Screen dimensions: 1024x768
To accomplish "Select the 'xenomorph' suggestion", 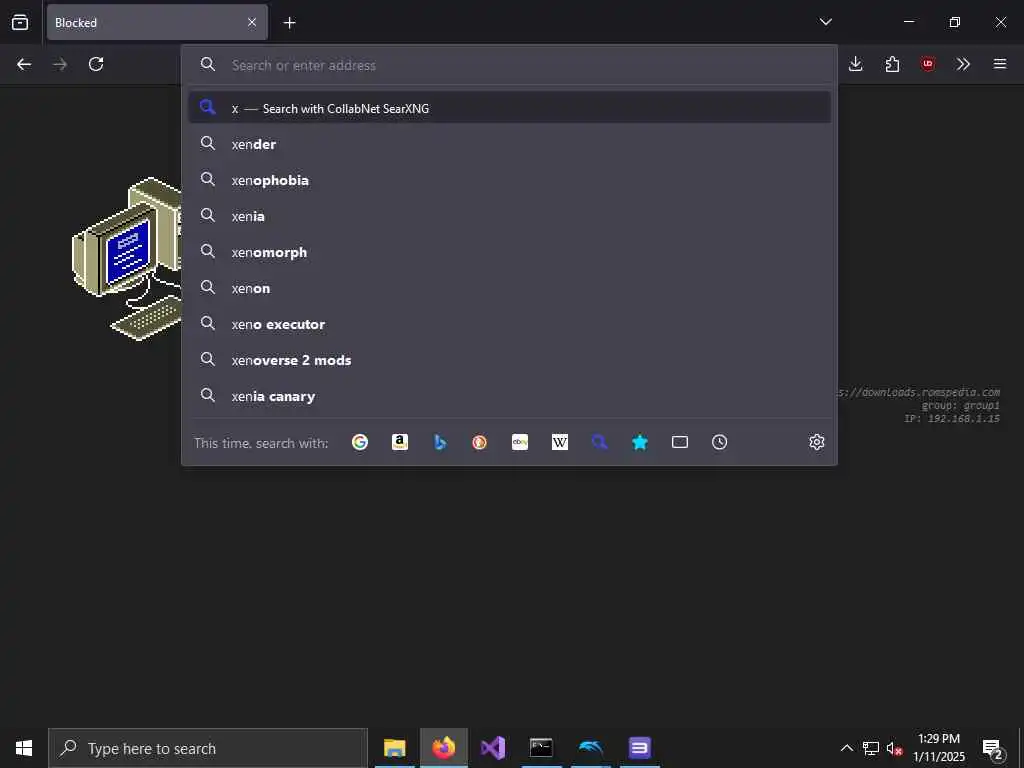I will pyautogui.click(x=509, y=251).
